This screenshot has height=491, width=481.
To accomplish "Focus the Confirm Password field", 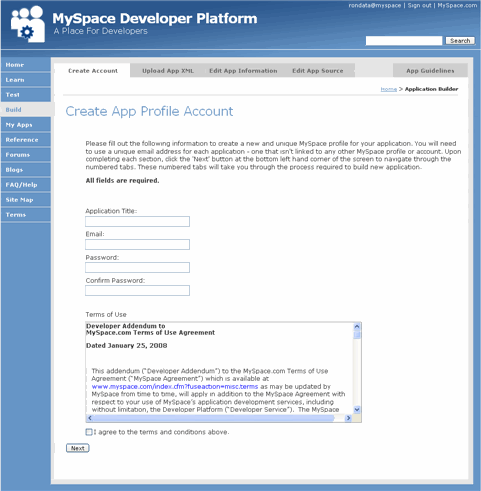I will [x=137, y=290].
